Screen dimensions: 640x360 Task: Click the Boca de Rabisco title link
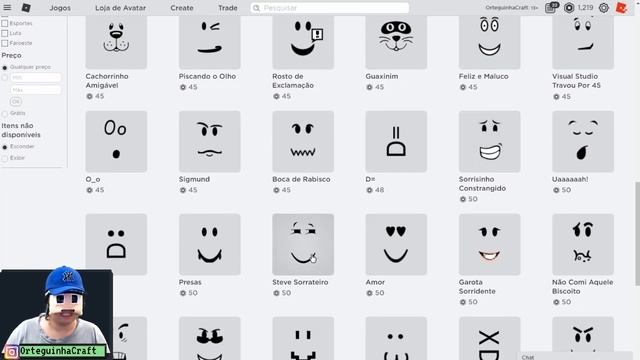(301, 179)
